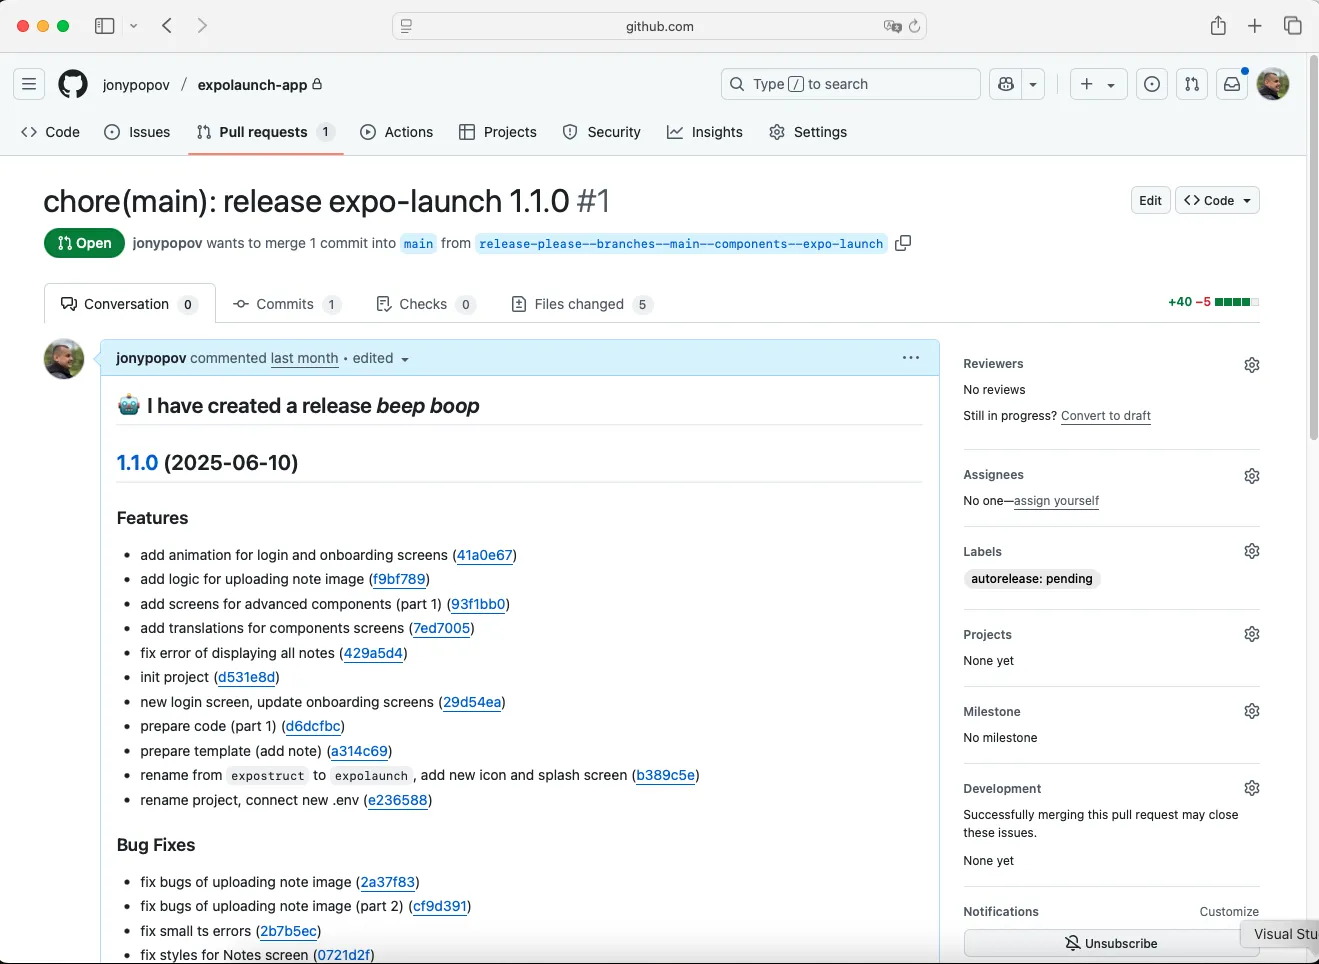Open the Actions repository tab

pyautogui.click(x=397, y=132)
